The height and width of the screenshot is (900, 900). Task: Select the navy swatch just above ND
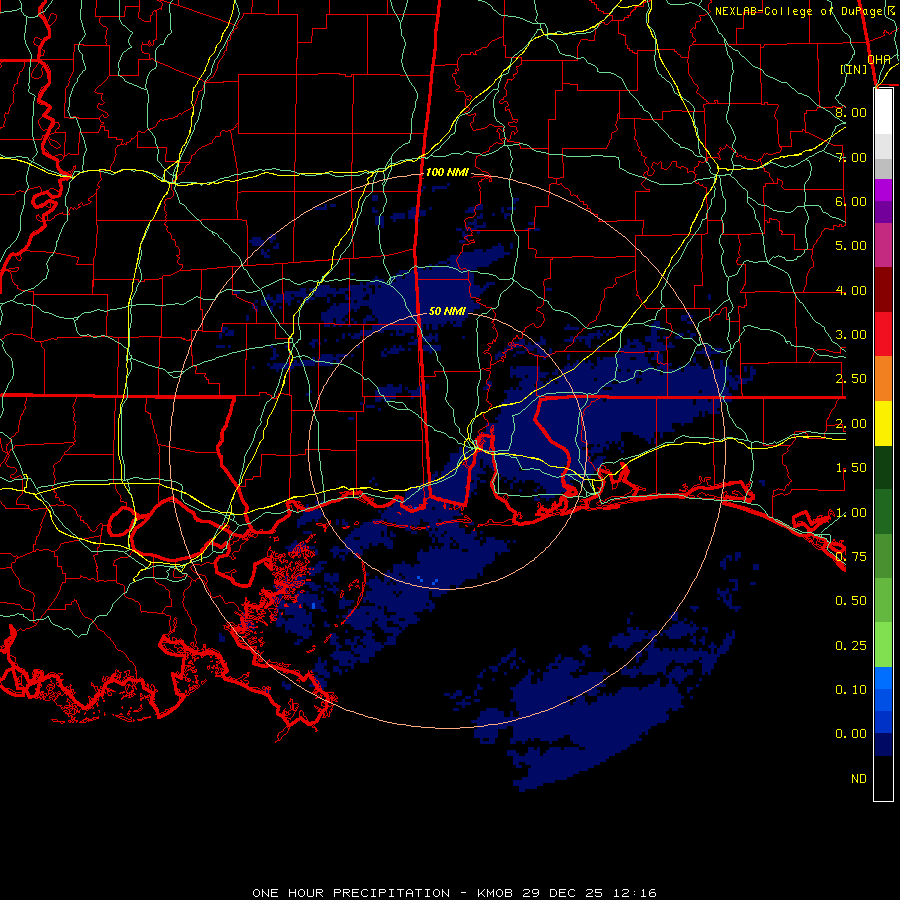[x=883, y=744]
